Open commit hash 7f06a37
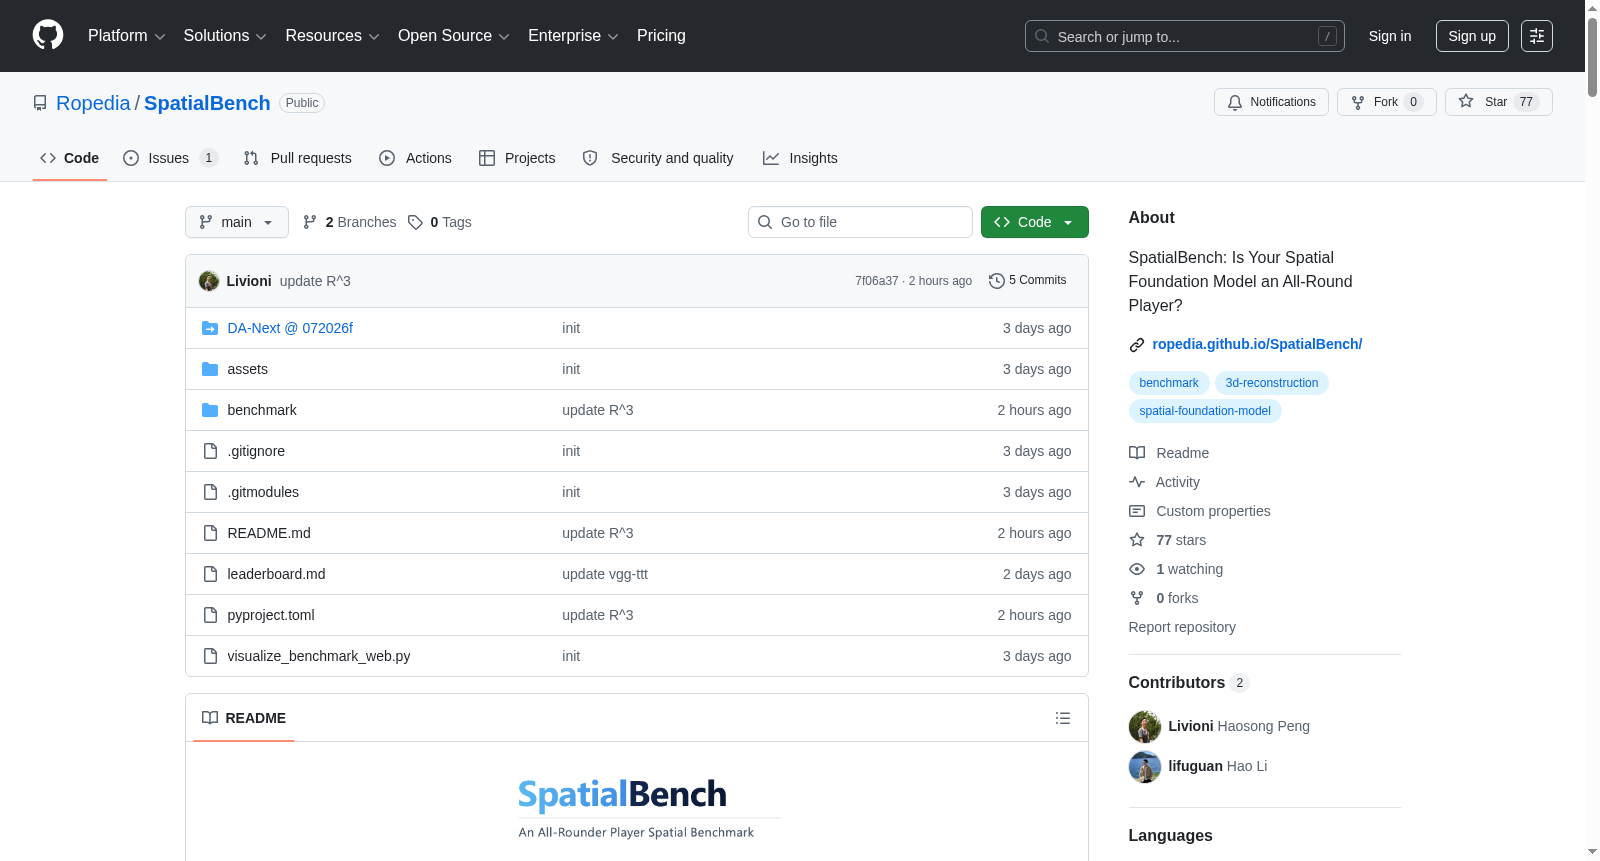Viewport: 1600px width, 861px height. click(877, 281)
